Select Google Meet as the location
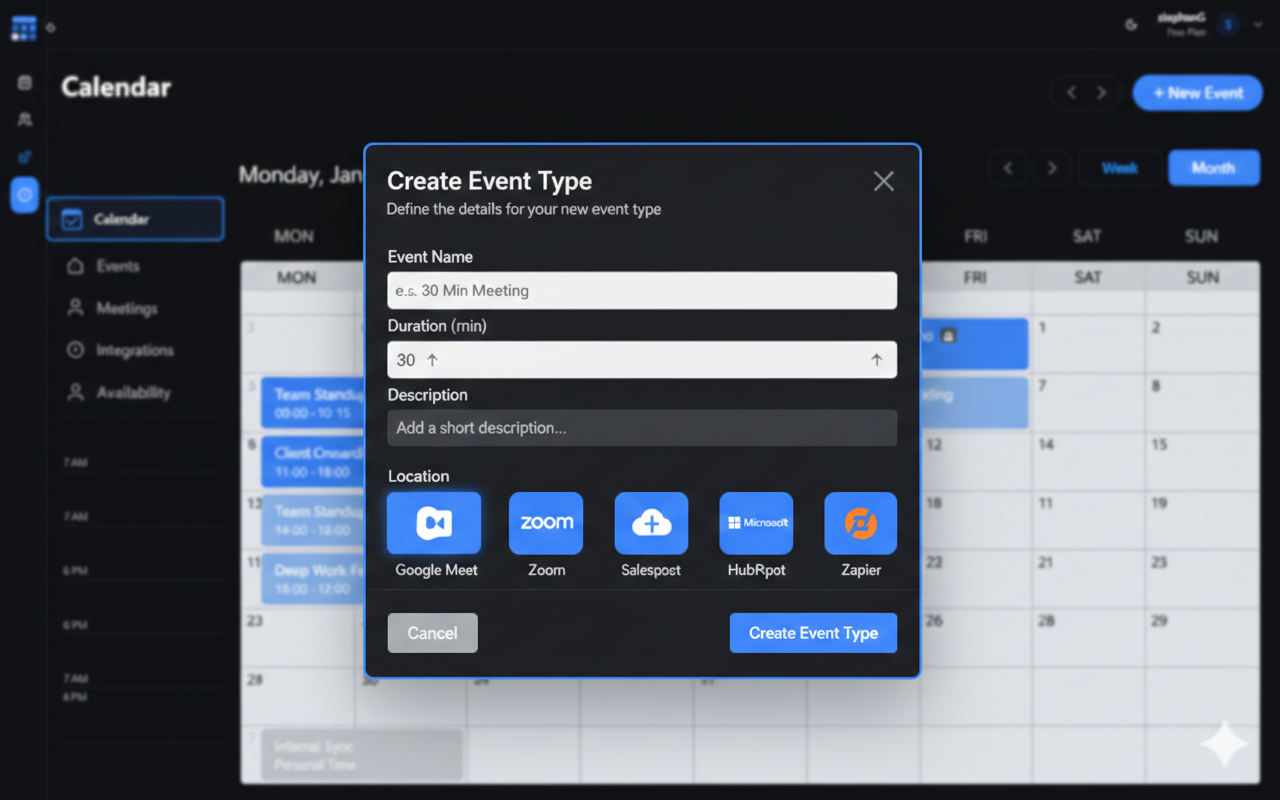Viewport: 1280px width, 800px height. click(434, 523)
